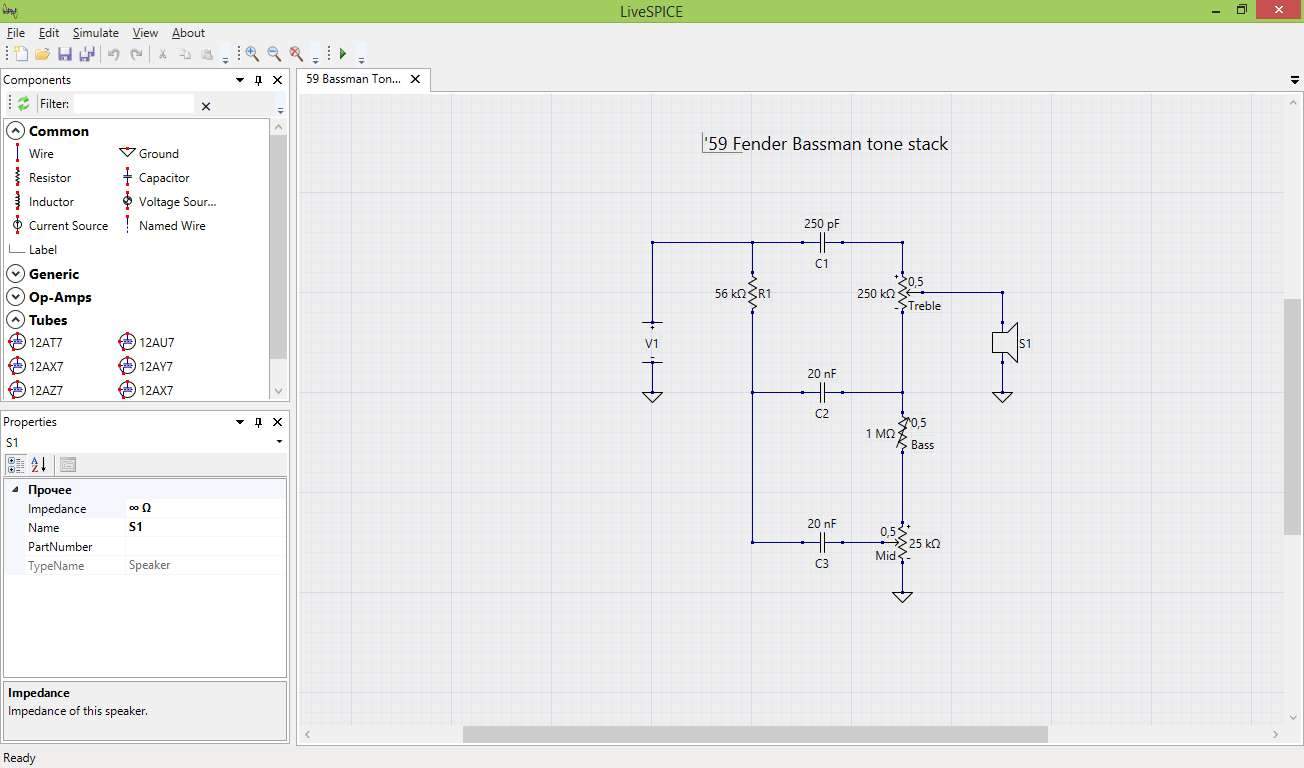Sort properties alphabetically
The width and height of the screenshot is (1304, 768).
coord(38,465)
